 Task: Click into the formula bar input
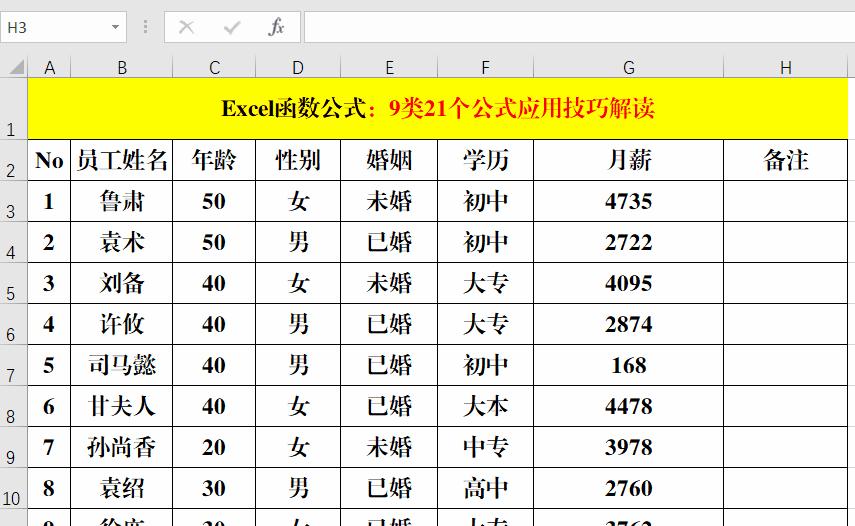click(x=580, y=27)
